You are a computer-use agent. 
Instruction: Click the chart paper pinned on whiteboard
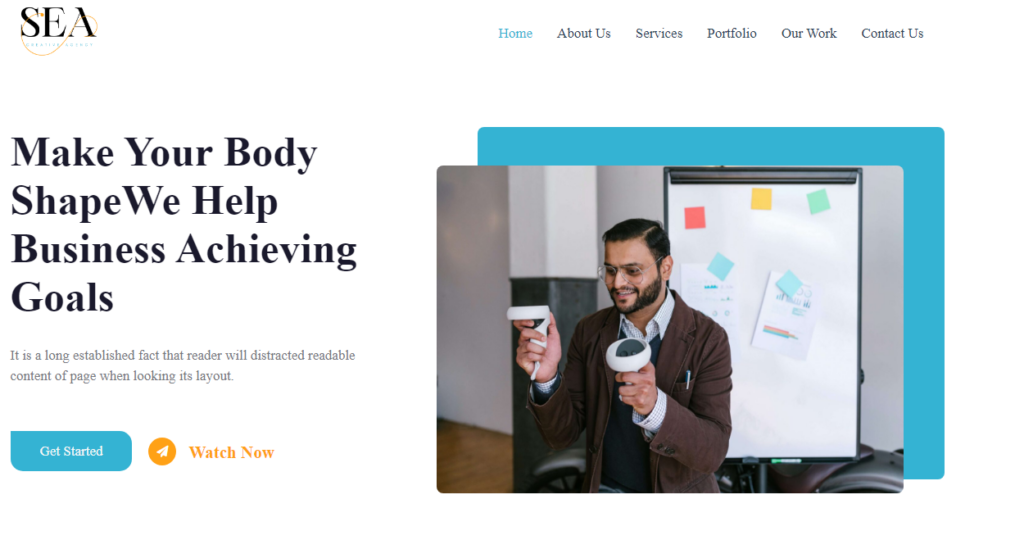(784, 315)
